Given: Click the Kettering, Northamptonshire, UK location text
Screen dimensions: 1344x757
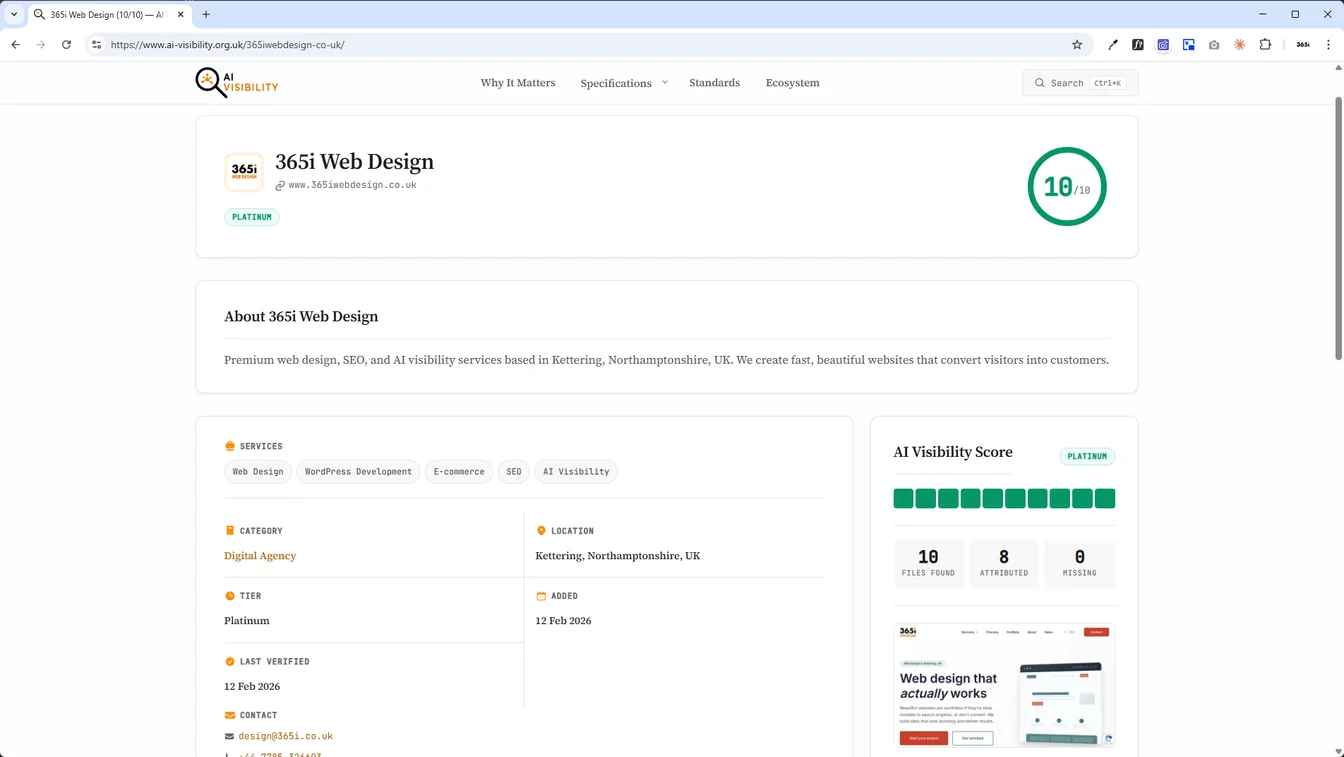Looking at the screenshot, I should coord(618,556).
